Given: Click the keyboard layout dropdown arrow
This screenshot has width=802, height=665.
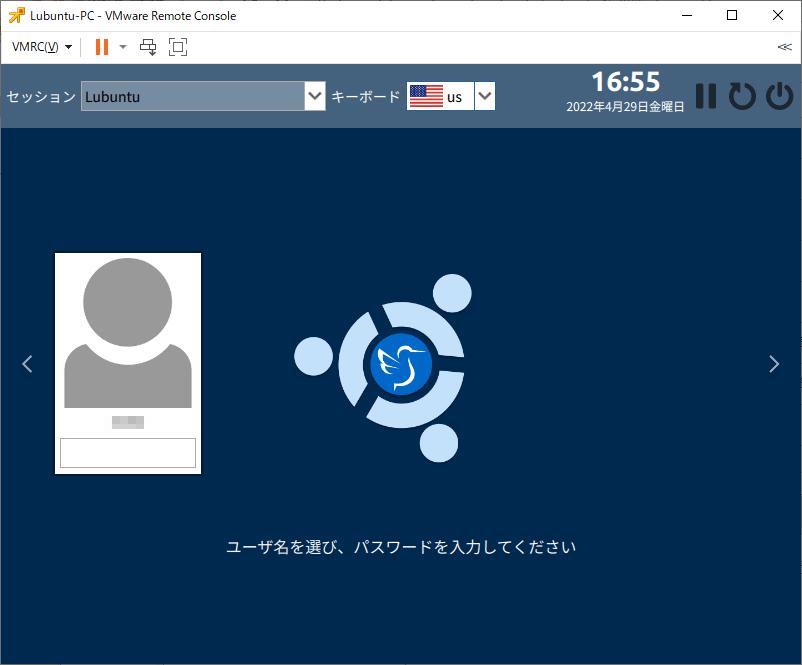Looking at the screenshot, I should [x=484, y=96].
